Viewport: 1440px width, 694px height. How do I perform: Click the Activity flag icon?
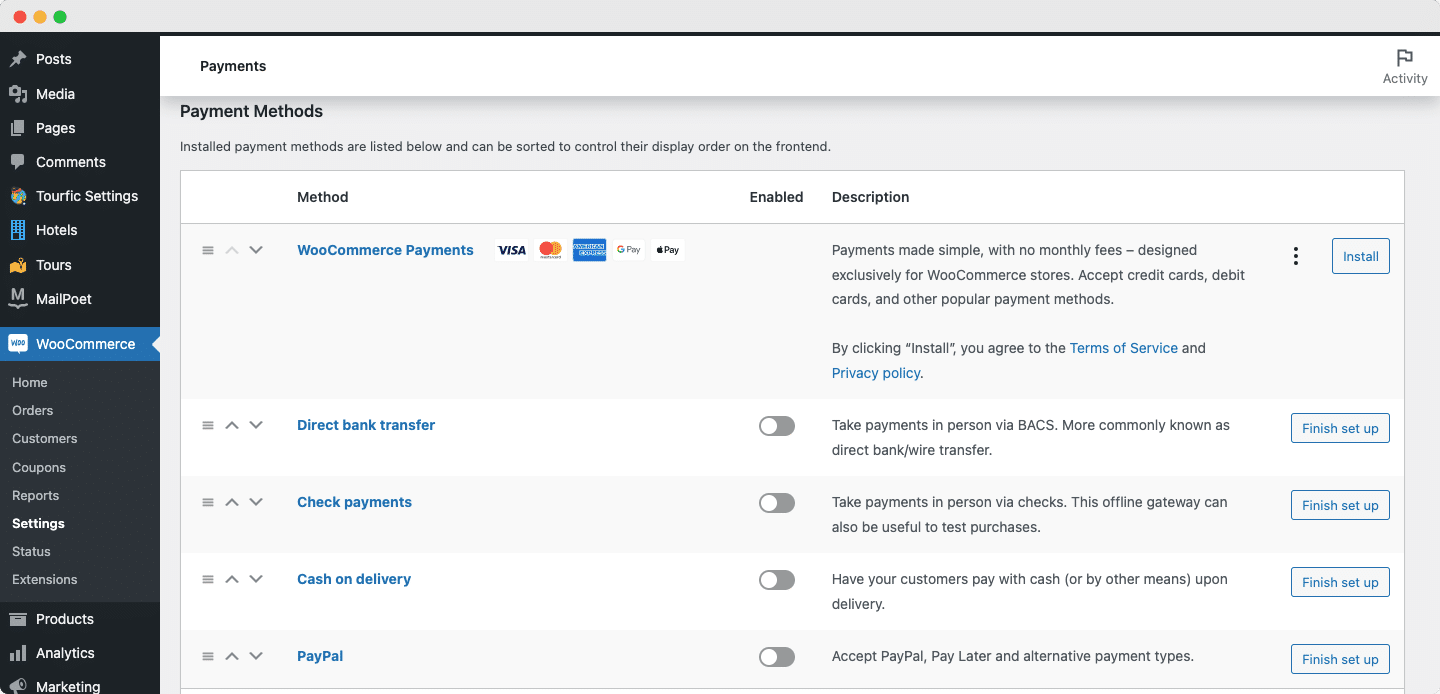pyautogui.click(x=1405, y=58)
